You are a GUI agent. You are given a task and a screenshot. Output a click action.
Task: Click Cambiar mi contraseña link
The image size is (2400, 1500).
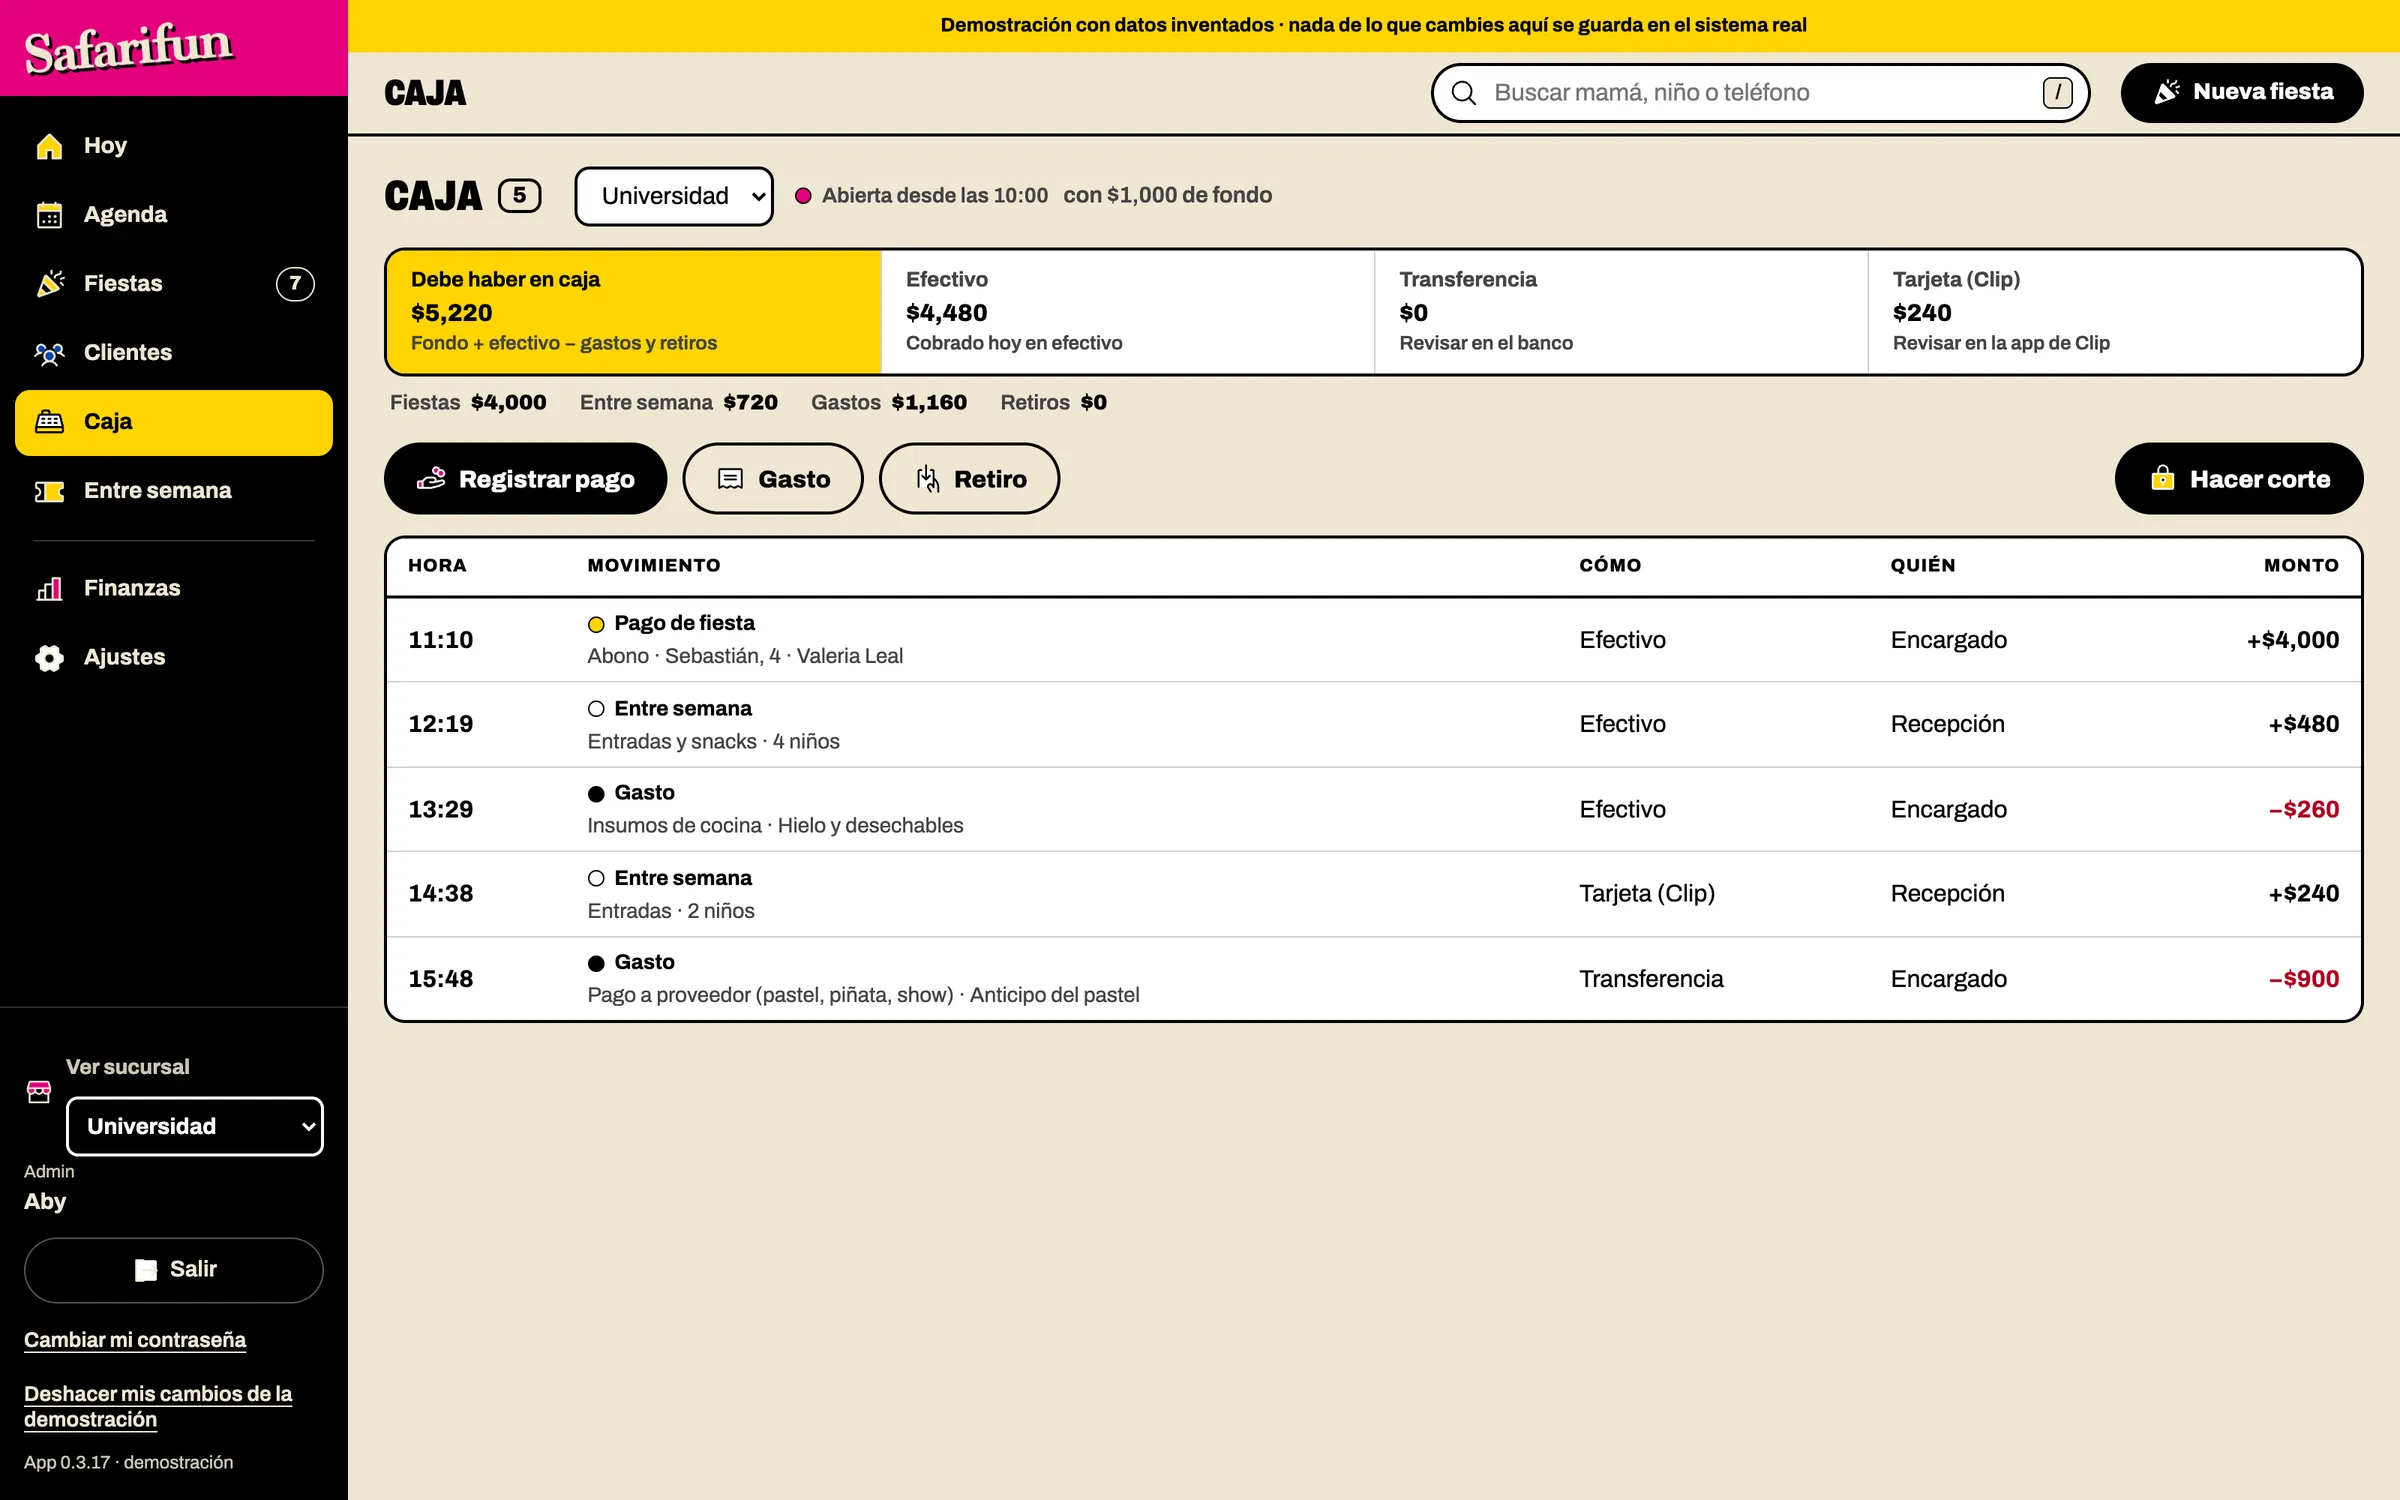tap(135, 1340)
